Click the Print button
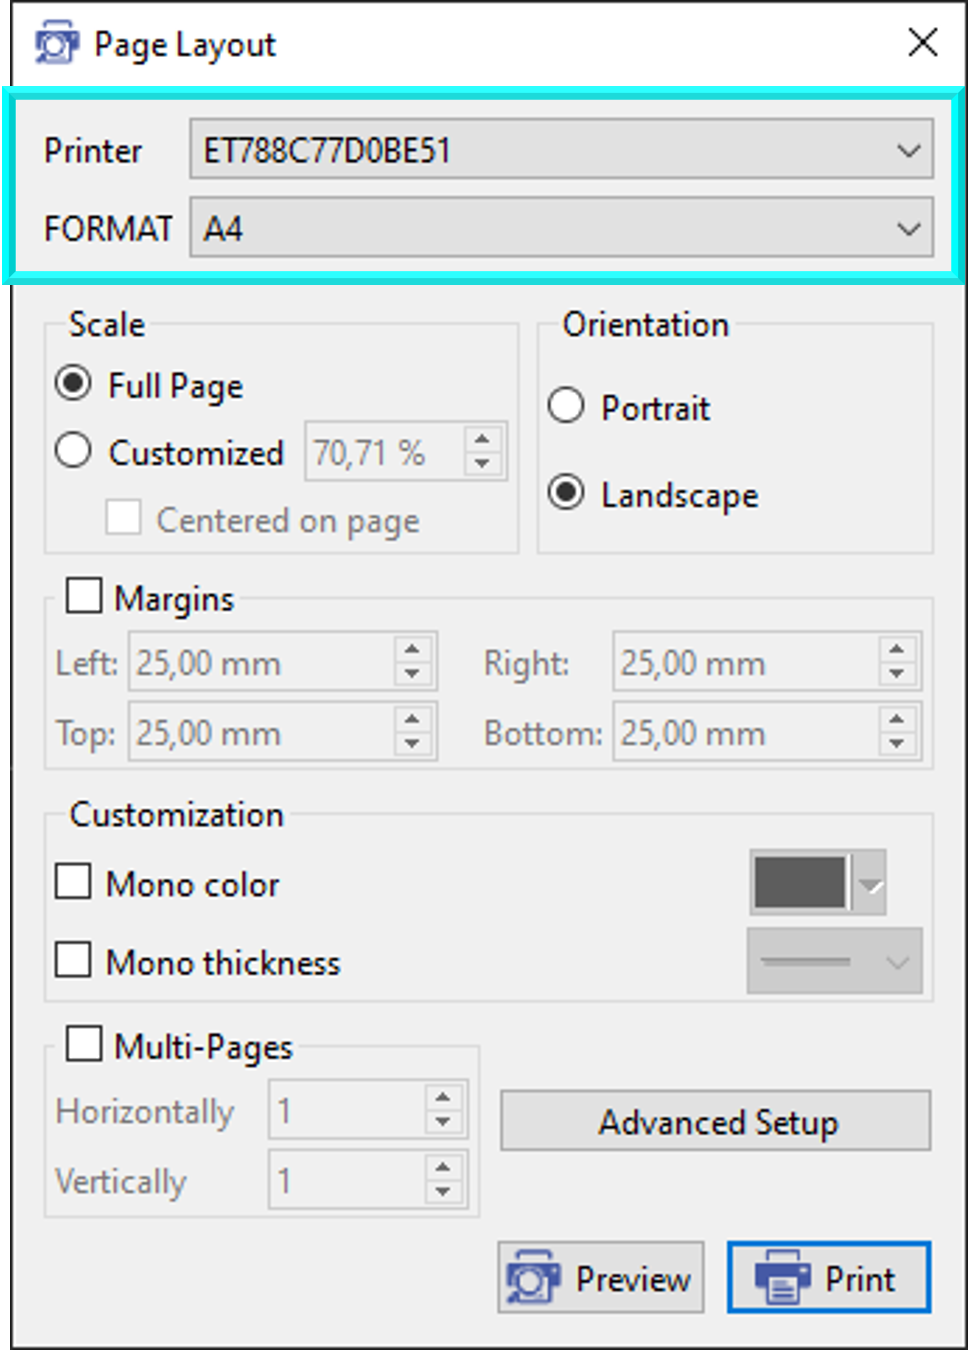The height and width of the screenshot is (1350, 968). [x=828, y=1277]
